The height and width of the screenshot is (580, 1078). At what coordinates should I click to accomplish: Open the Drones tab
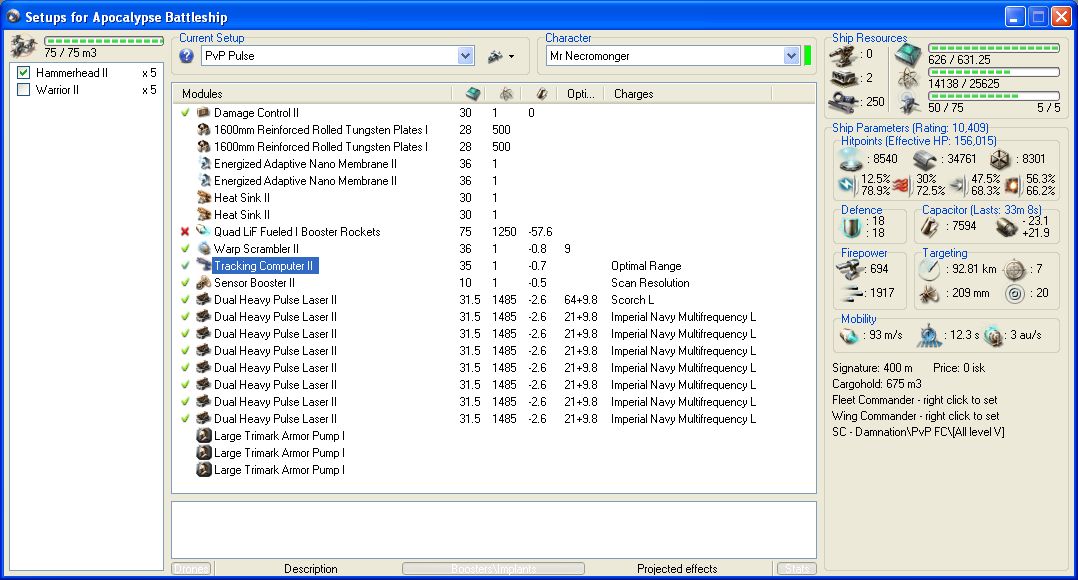point(192,569)
